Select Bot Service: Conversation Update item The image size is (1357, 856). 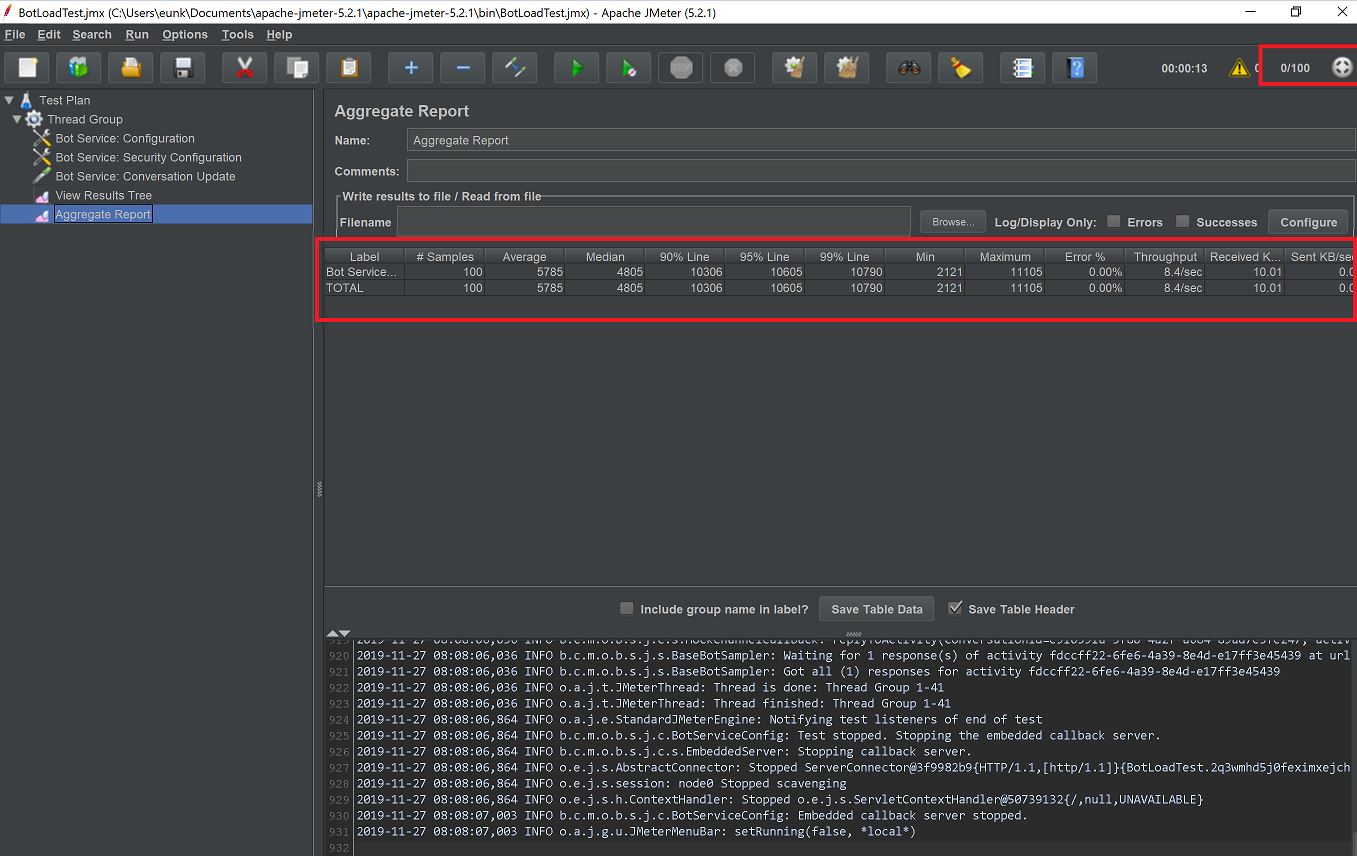click(x=145, y=176)
